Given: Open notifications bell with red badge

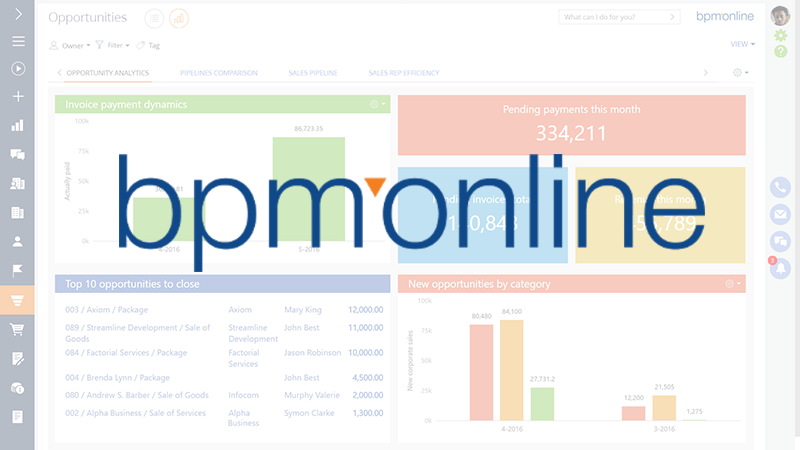Looking at the screenshot, I should (x=780, y=266).
